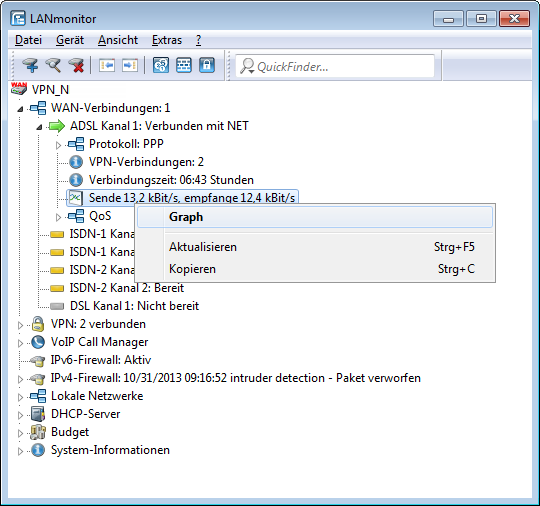The image size is (540, 506).
Task: Open the Gerät menu
Action: (70, 40)
